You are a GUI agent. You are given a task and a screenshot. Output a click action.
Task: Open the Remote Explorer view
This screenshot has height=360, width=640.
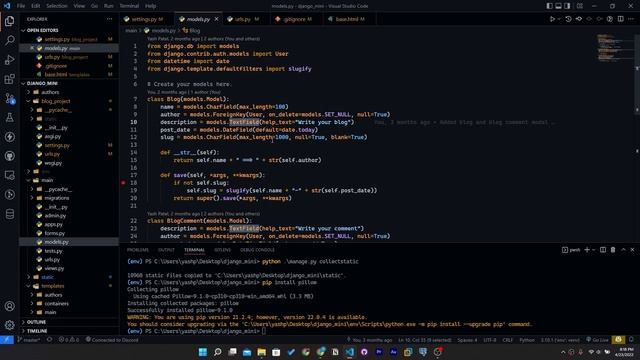(x=9, y=176)
